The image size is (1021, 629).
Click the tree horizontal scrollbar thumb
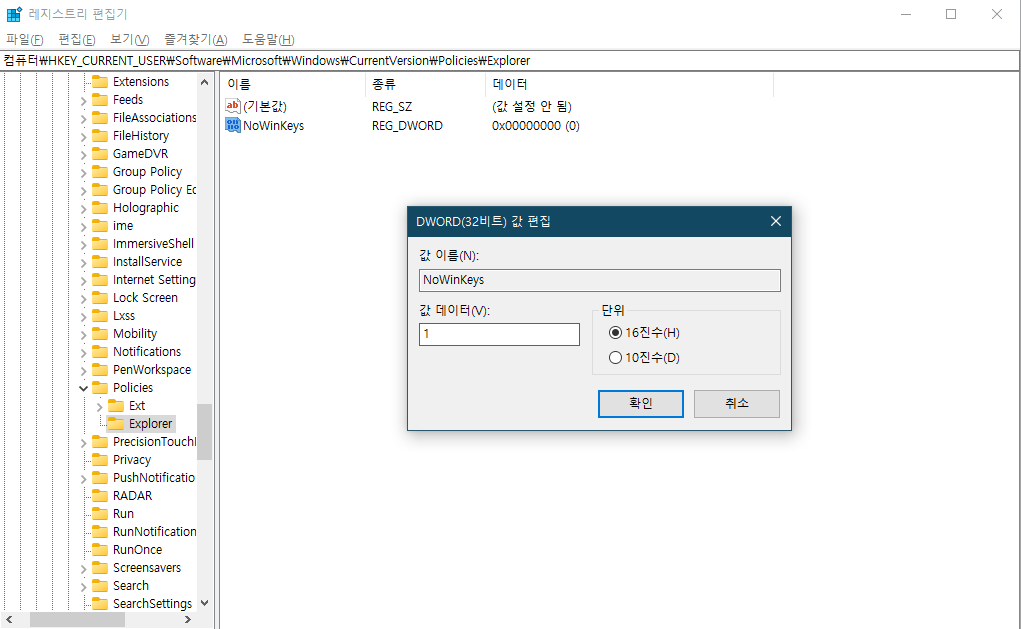click(77, 620)
